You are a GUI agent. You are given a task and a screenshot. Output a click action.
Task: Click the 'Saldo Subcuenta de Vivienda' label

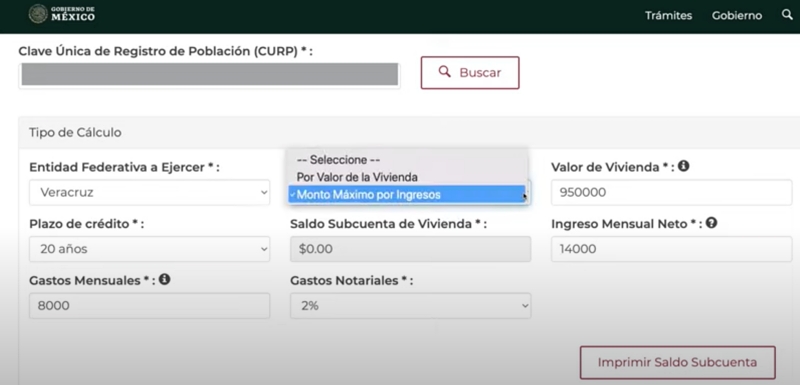(388, 224)
